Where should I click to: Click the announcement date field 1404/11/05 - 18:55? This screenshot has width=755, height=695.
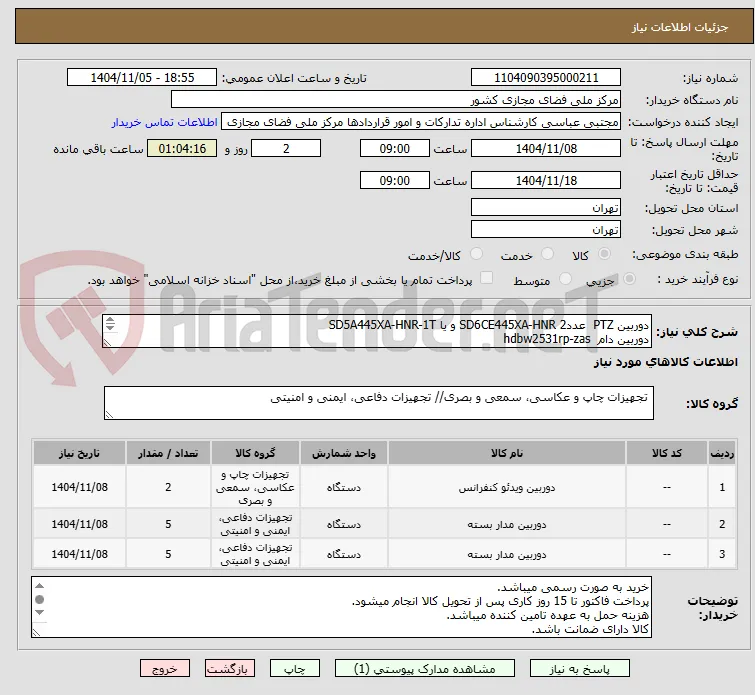[x=142, y=78]
